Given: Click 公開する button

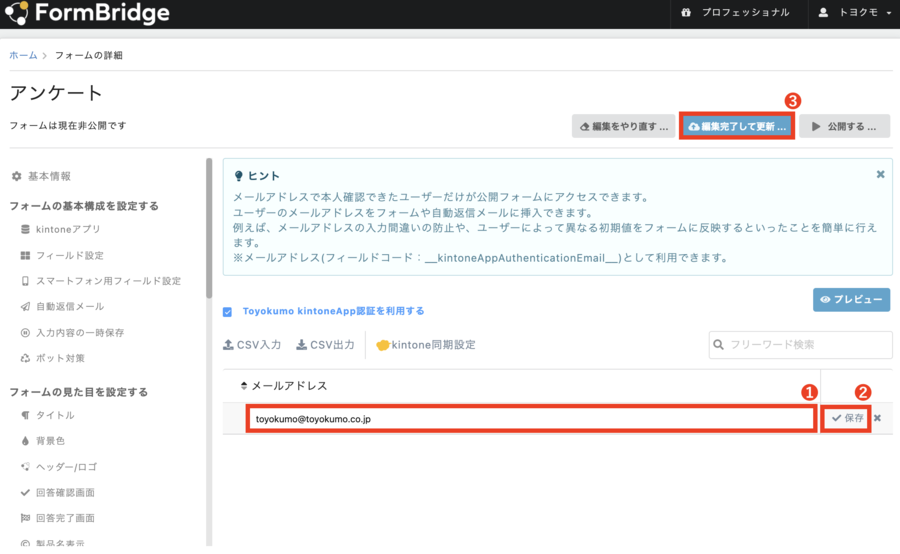Looking at the screenshot, I should [x=844, y=126].
